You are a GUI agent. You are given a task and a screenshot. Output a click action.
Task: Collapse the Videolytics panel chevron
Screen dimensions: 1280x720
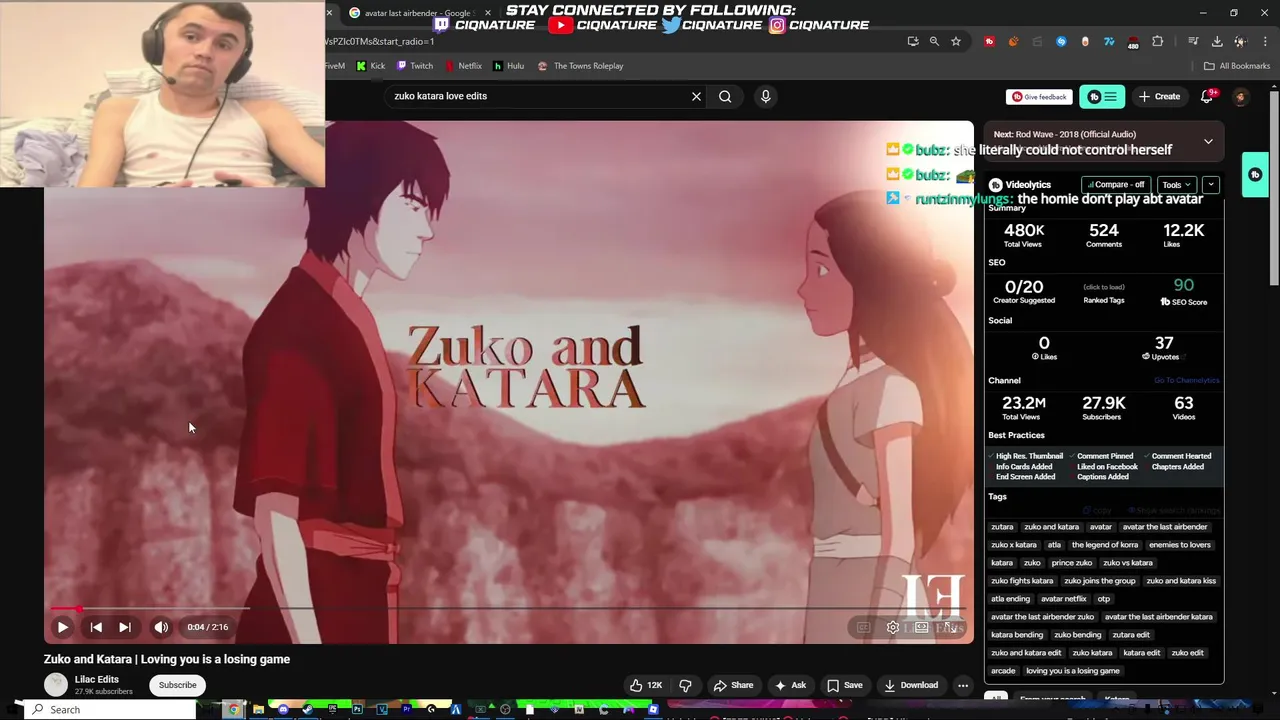1210,185
